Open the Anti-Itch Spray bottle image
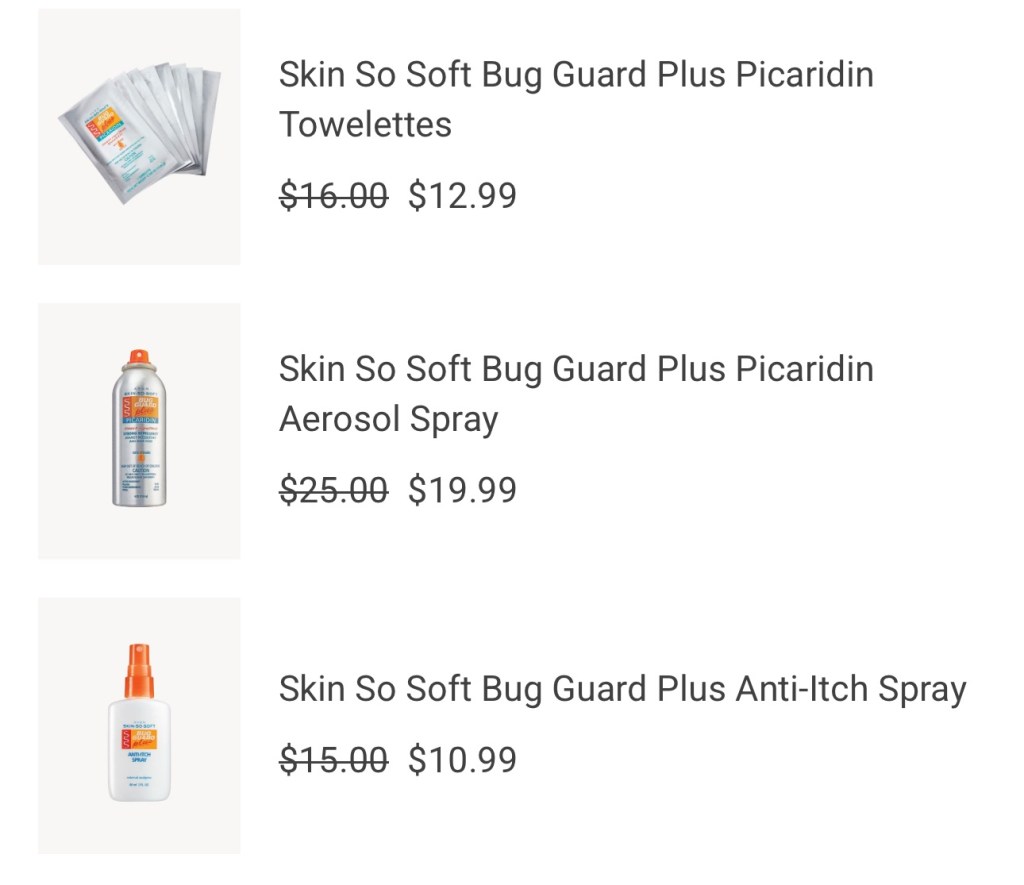The width and height of the screenshot is (1024, 885). pyautogui.click(x=139, y=725)
